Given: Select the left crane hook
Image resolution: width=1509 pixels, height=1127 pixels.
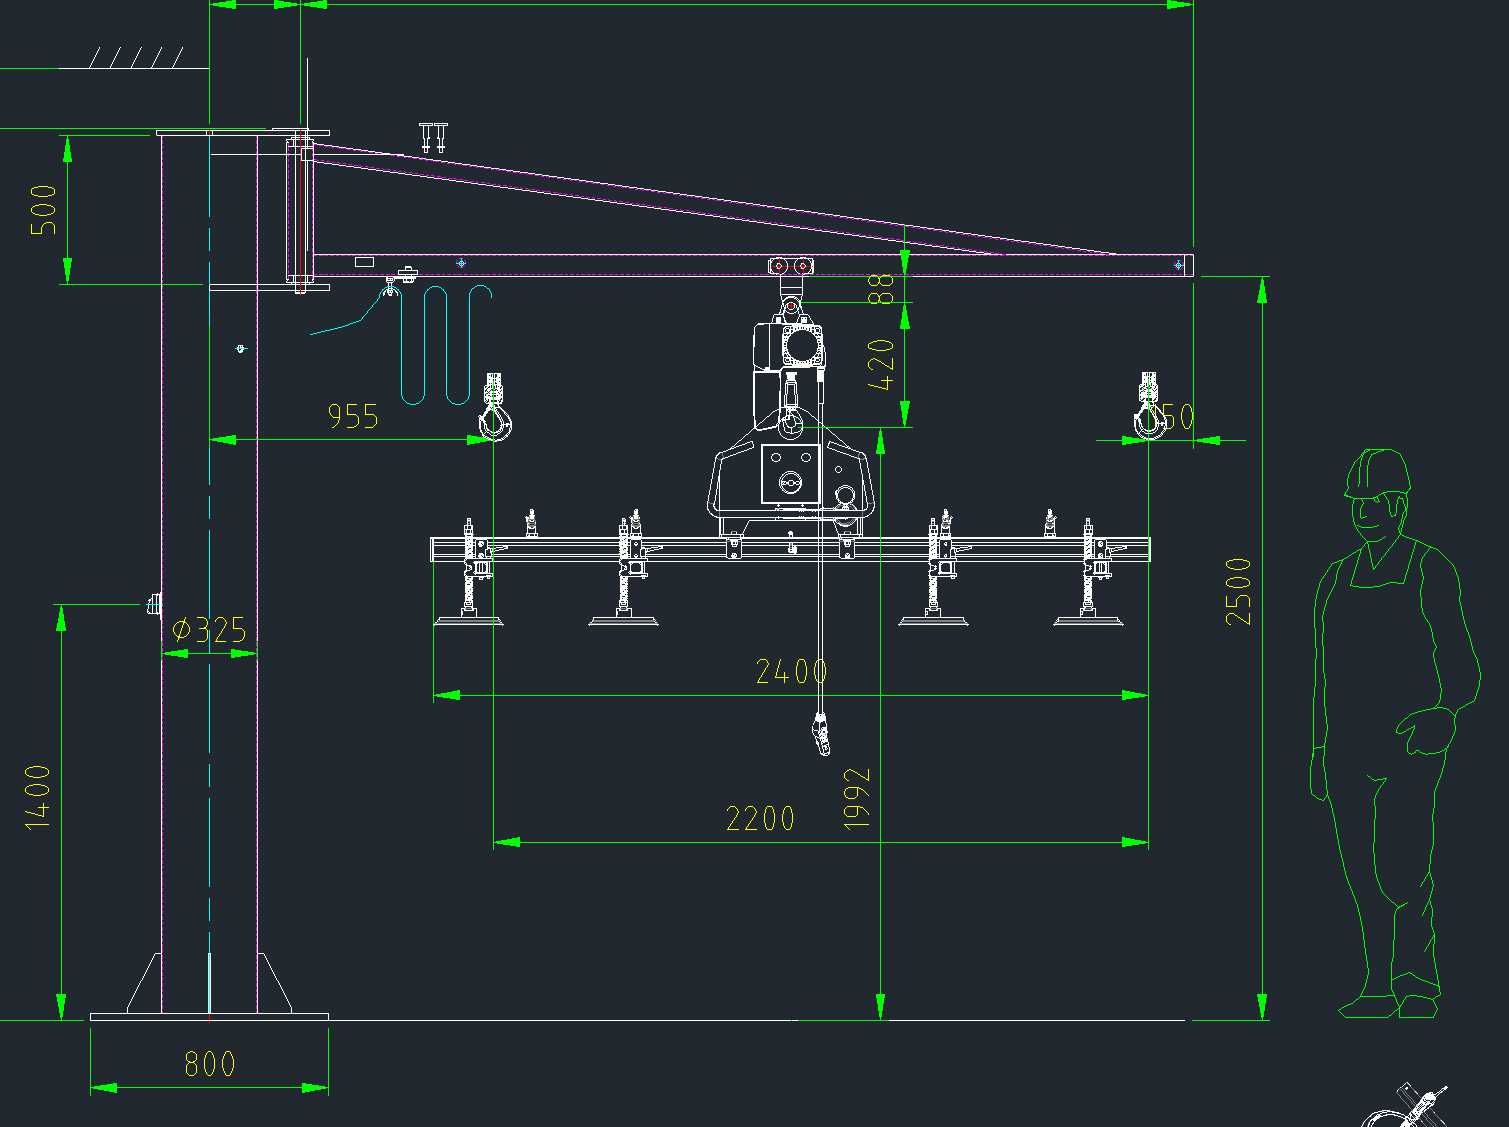Looking at the screenshot, I should [x=496, y=407].
